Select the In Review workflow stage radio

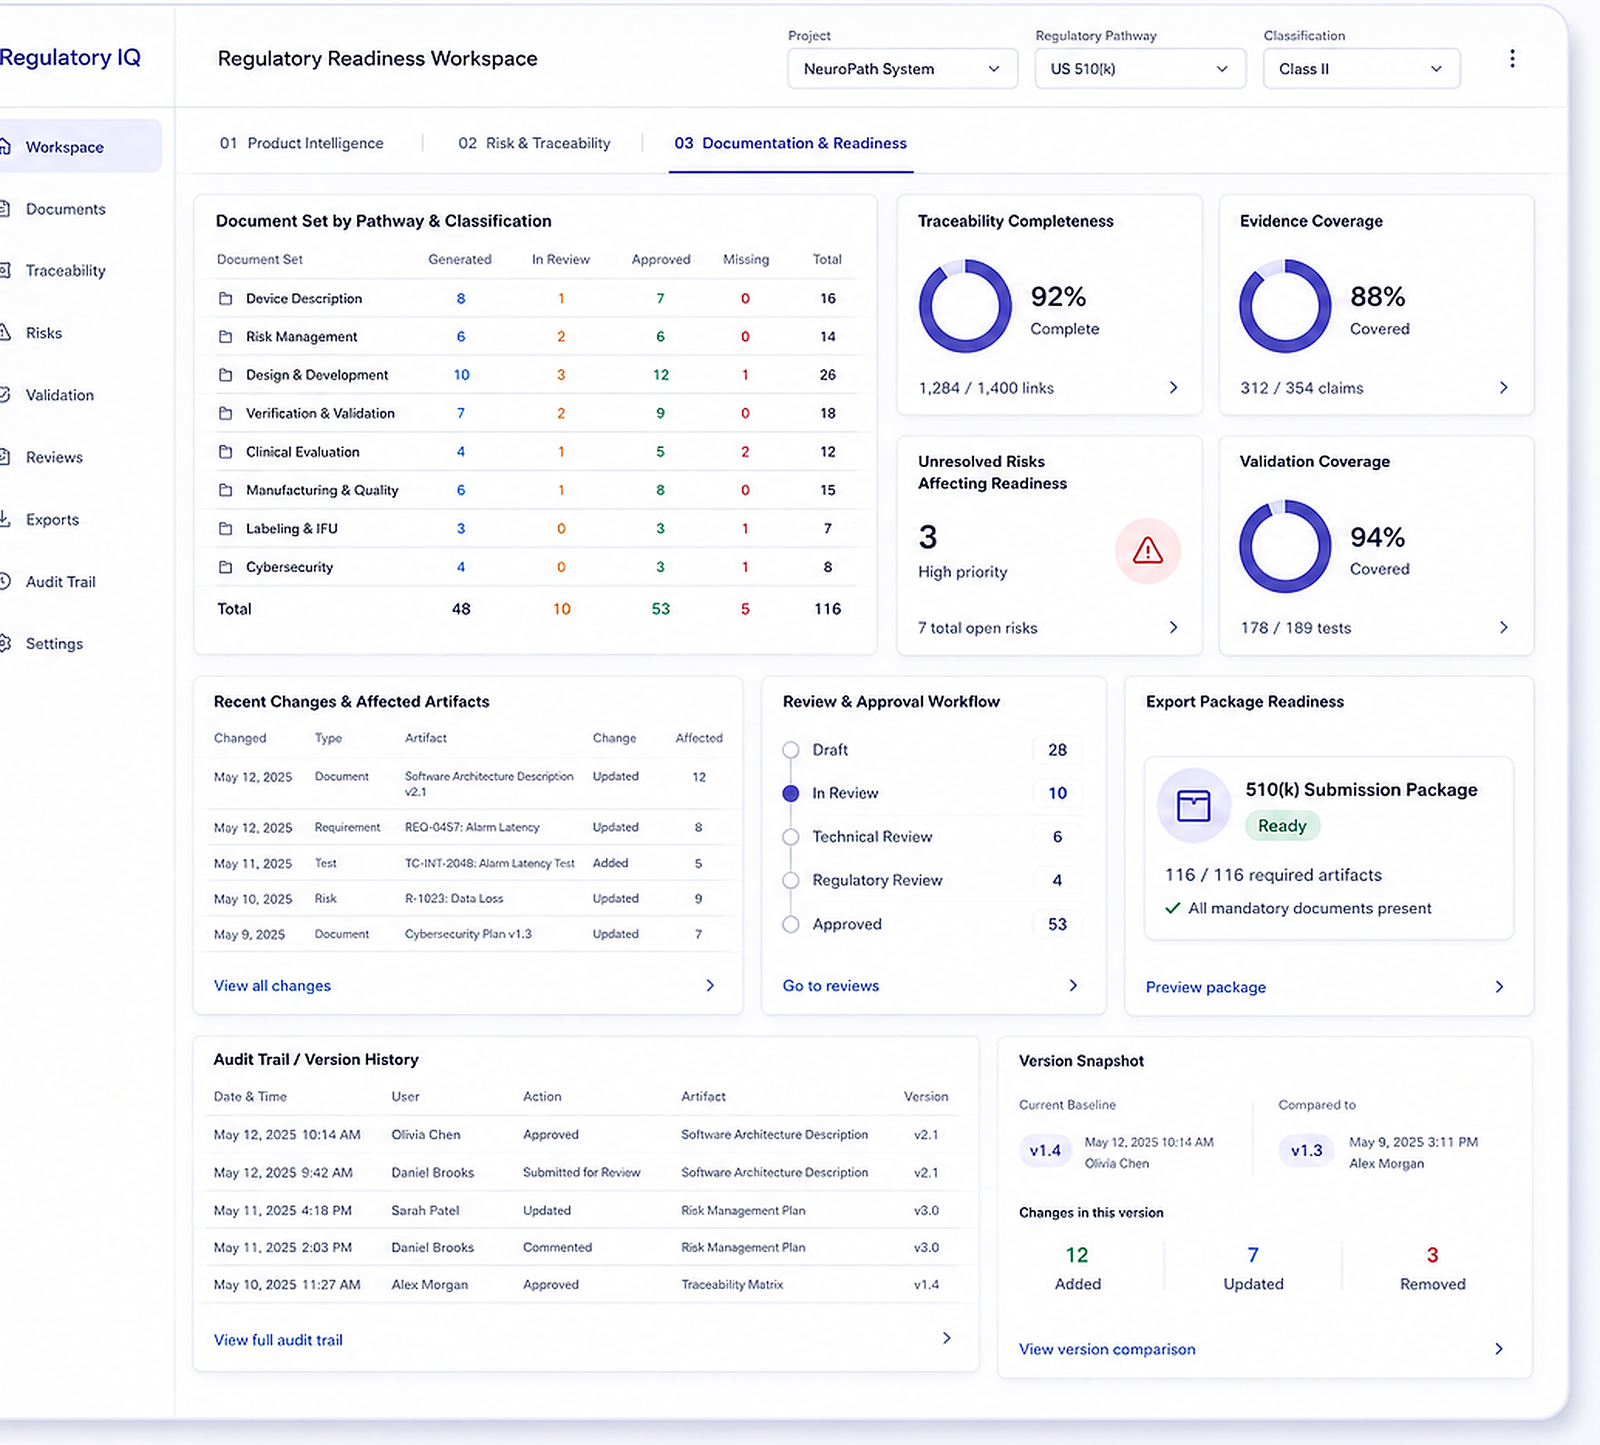pyautogui.click(x=791, y=794)
